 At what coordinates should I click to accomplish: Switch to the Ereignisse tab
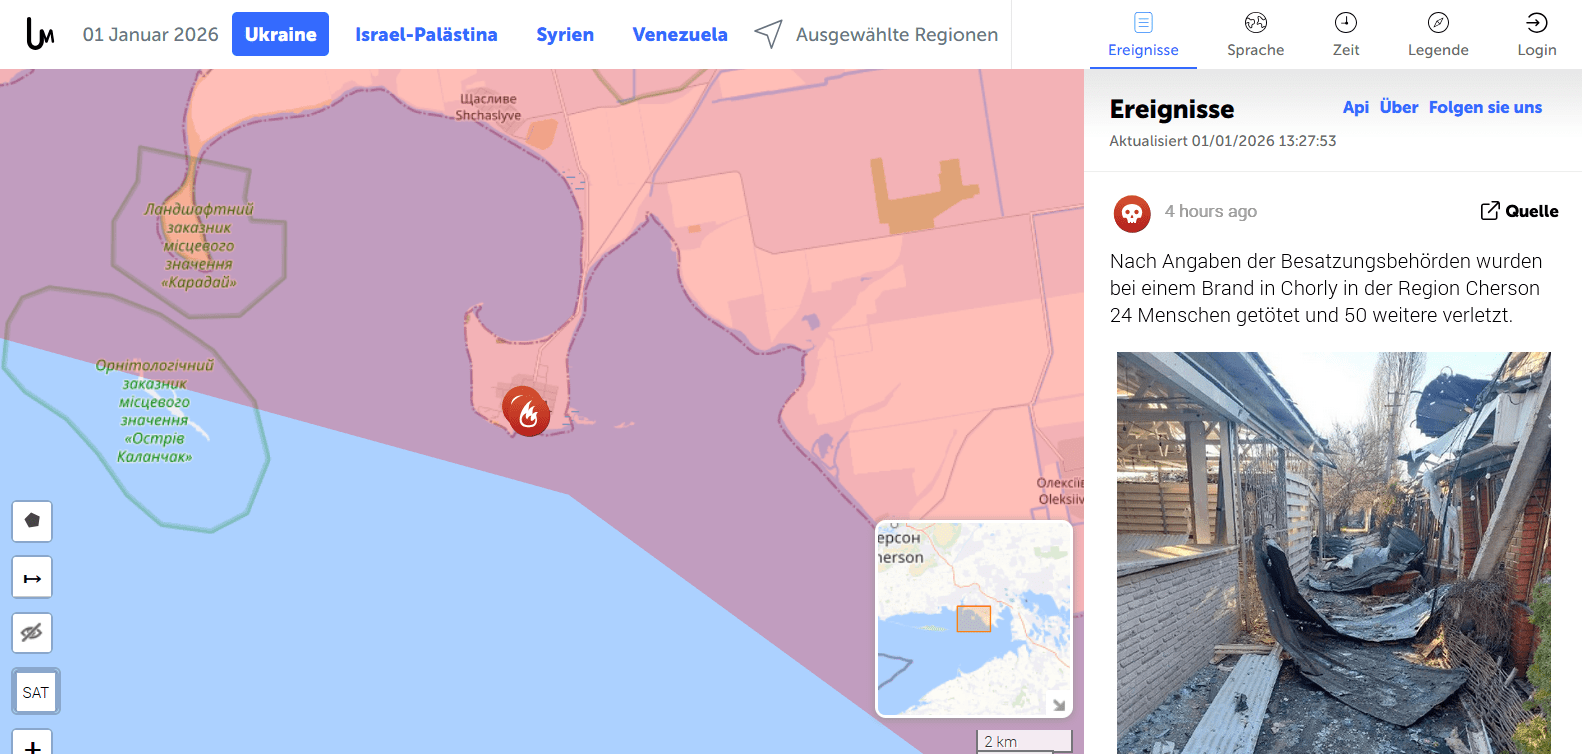coord(1143,35)
